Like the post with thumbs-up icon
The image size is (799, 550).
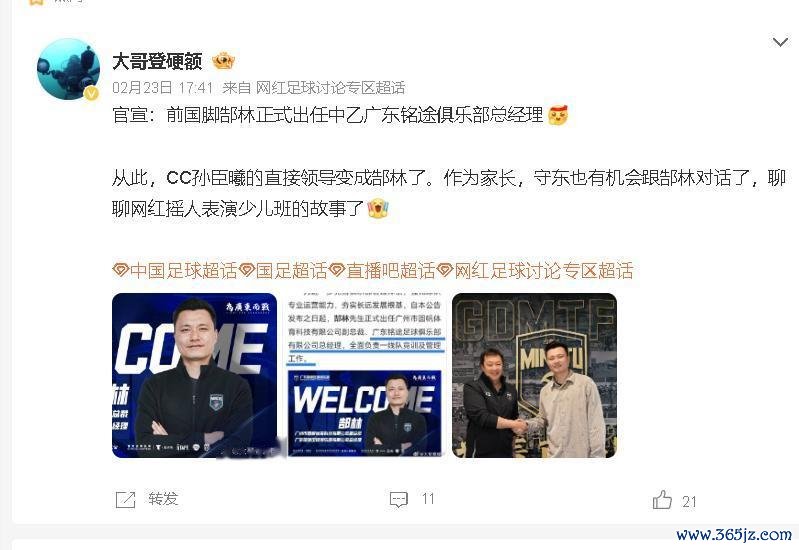pos(662,500)
